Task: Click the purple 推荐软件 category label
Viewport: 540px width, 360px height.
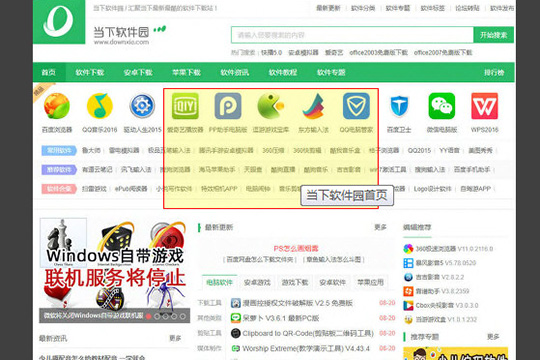Action: tap(59, 169)
